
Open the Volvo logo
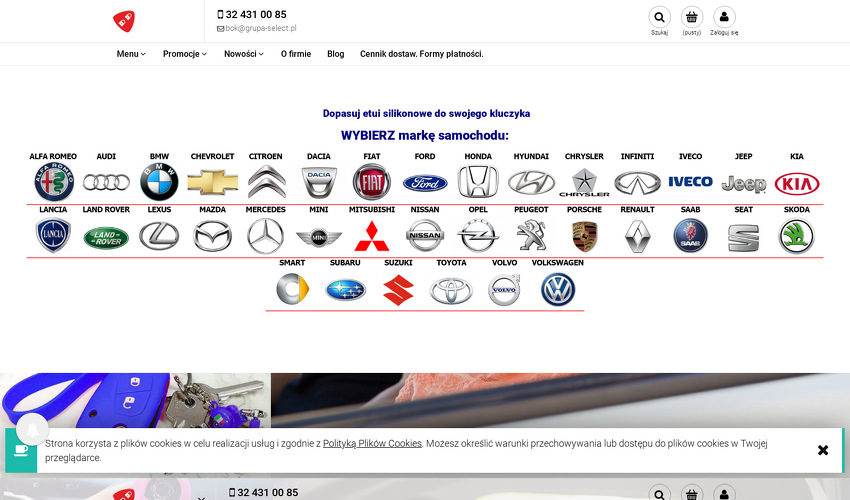point(505,289)
